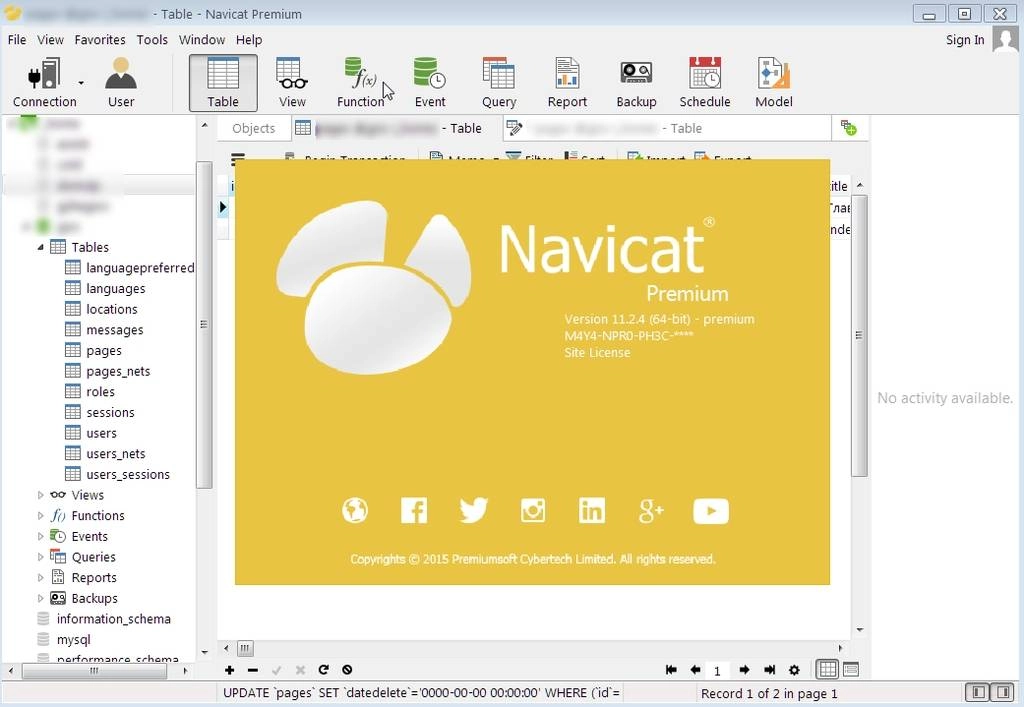Open the Event toolbar icon
This screenshot has width=1024, height=707.
click(430, 82)
